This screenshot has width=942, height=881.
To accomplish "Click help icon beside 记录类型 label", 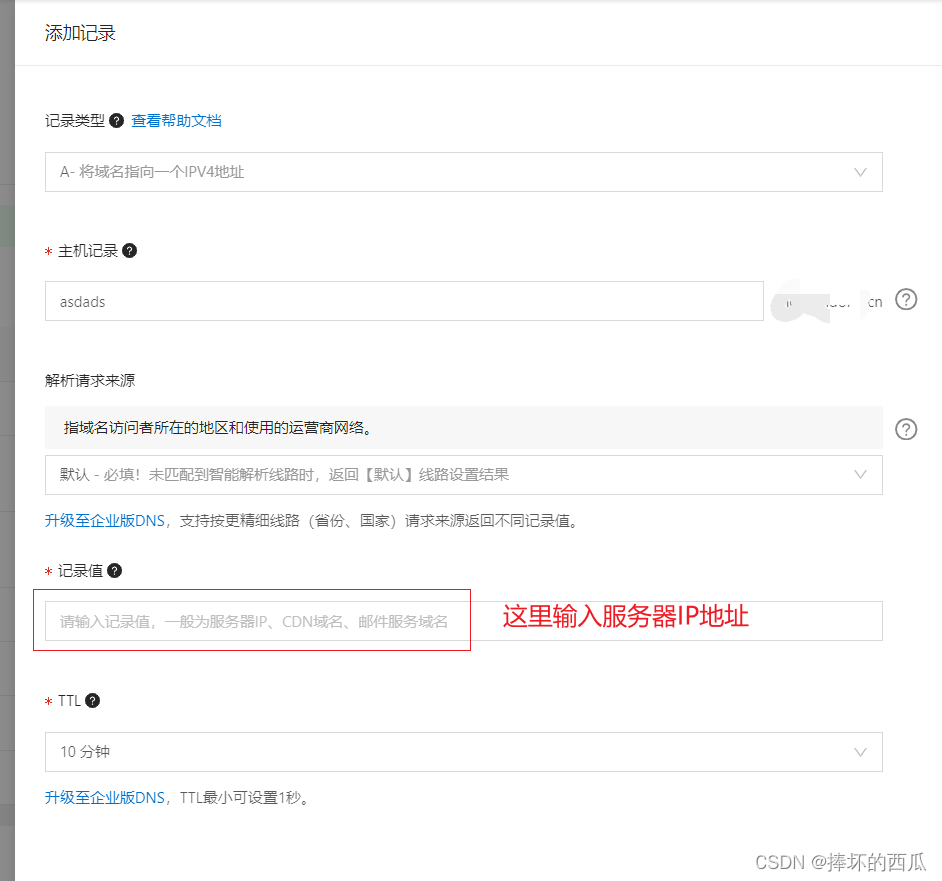I will pos(117,121).
